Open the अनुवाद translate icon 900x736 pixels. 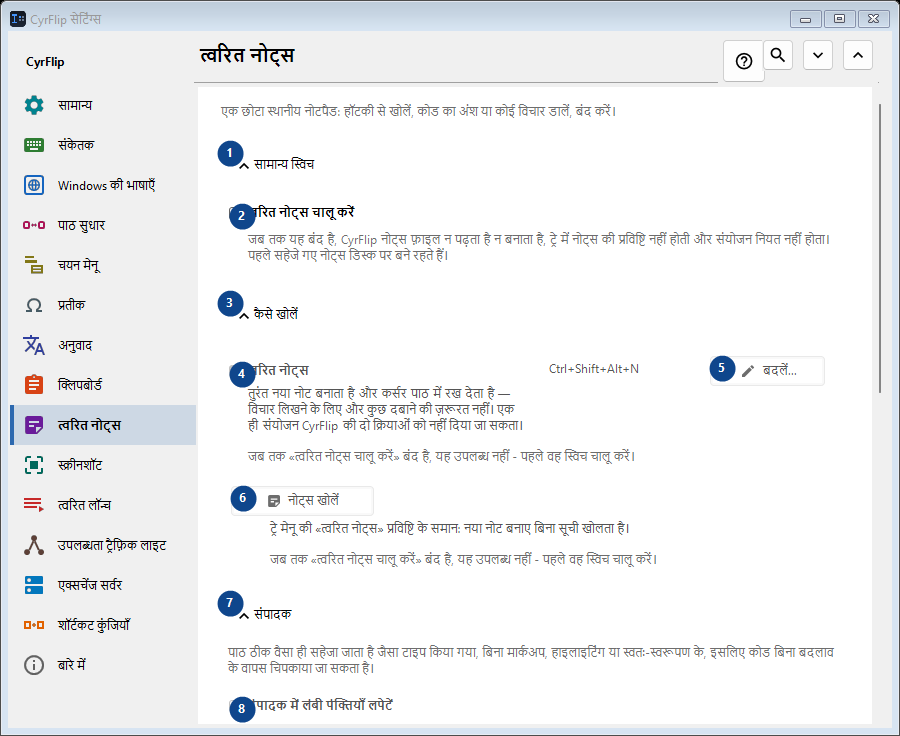point(34,345)
